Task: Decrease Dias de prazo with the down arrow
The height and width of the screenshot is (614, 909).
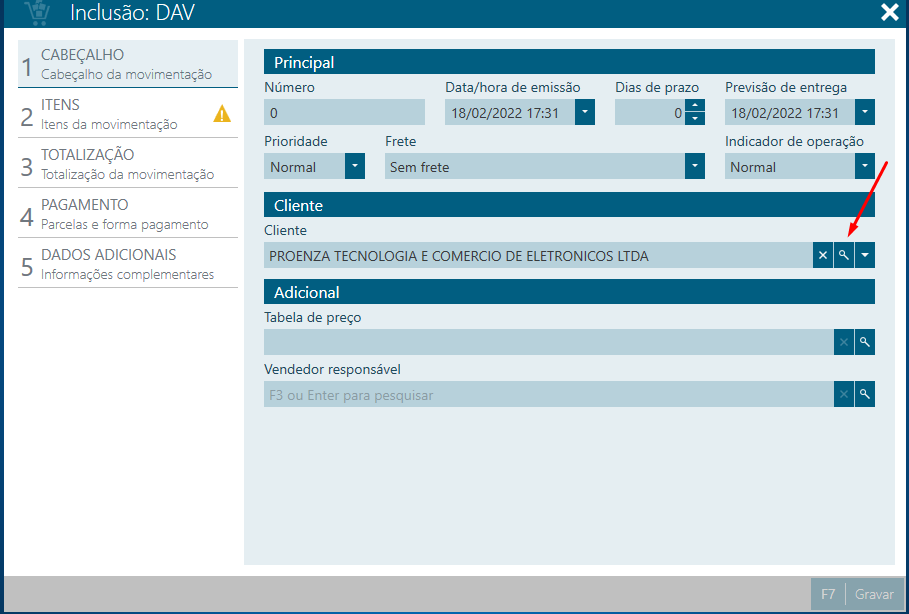Action: coord(695,118)
